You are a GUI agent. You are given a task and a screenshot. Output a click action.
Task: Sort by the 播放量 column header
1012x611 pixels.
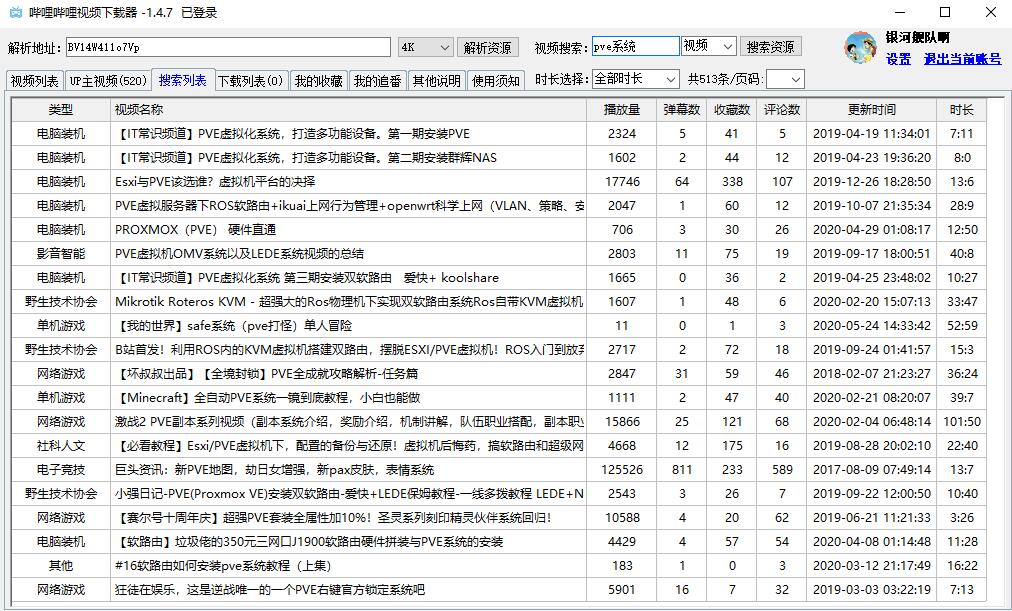[621, 109]
